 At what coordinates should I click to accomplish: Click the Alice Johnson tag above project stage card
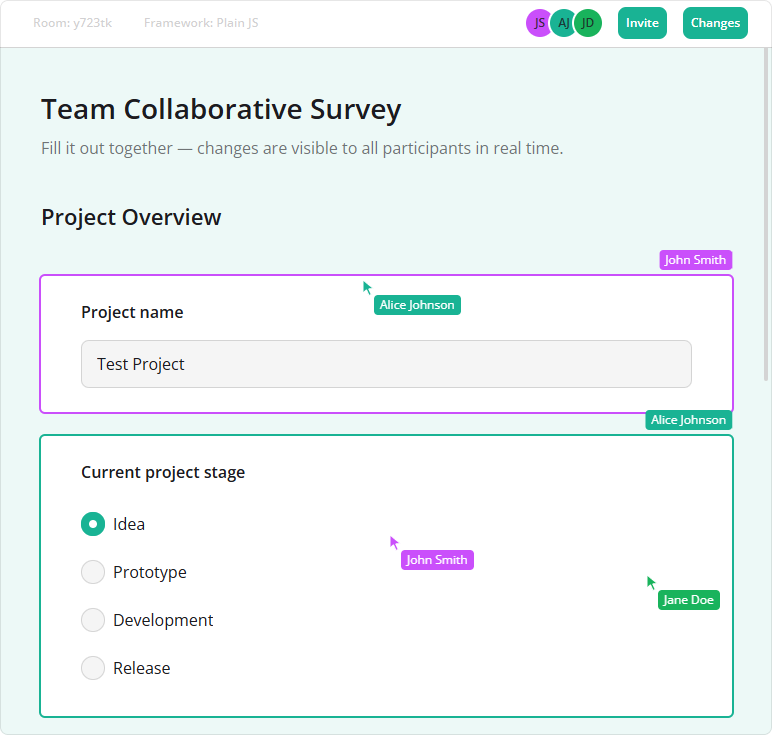(688, 420)
